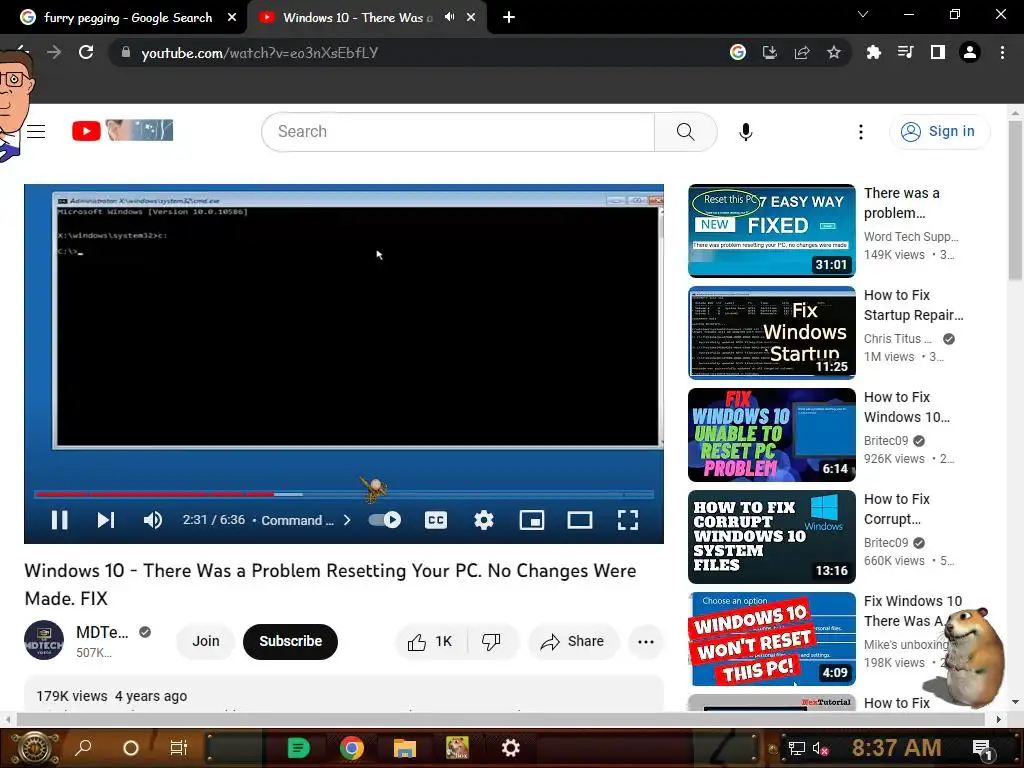1024x768 pixels.
Task: Open the Chrome profile icon
Action: tap(970, 52)
